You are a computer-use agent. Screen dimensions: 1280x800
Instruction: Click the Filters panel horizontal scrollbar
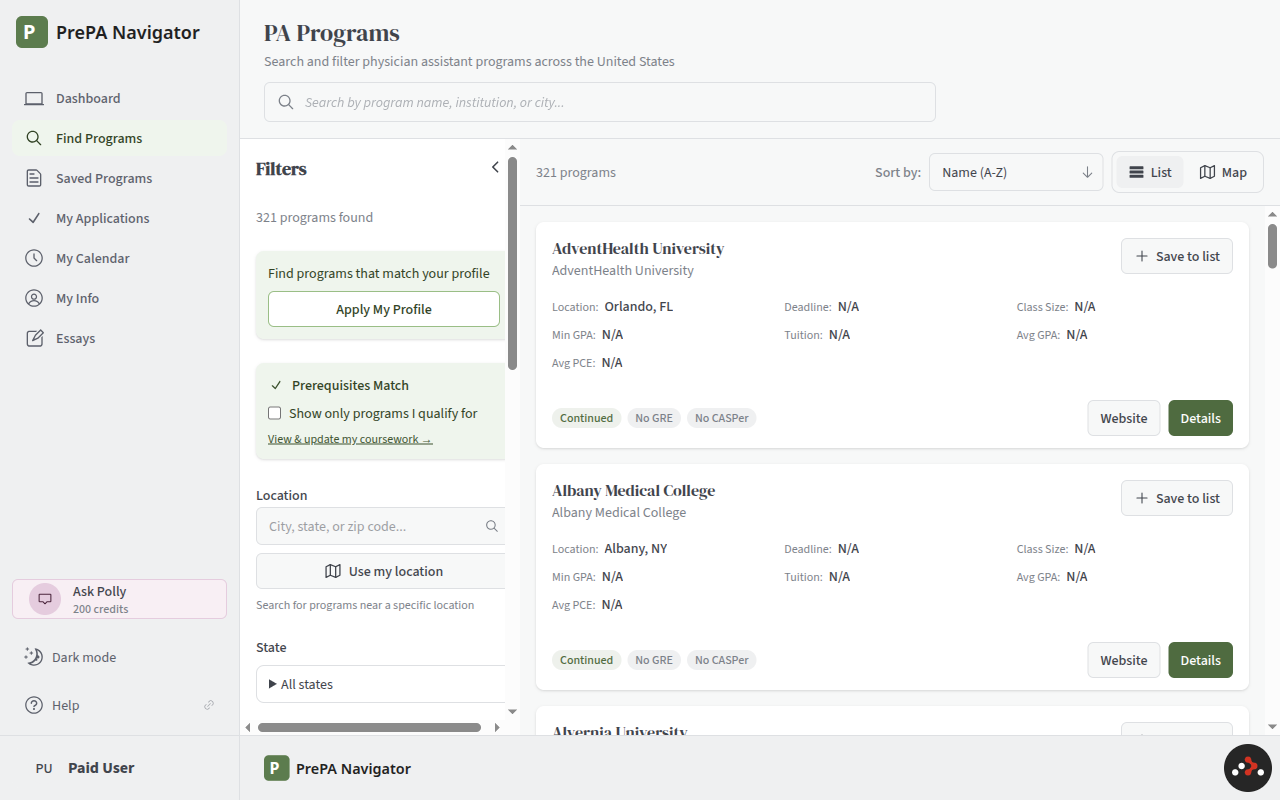[369, 727]
